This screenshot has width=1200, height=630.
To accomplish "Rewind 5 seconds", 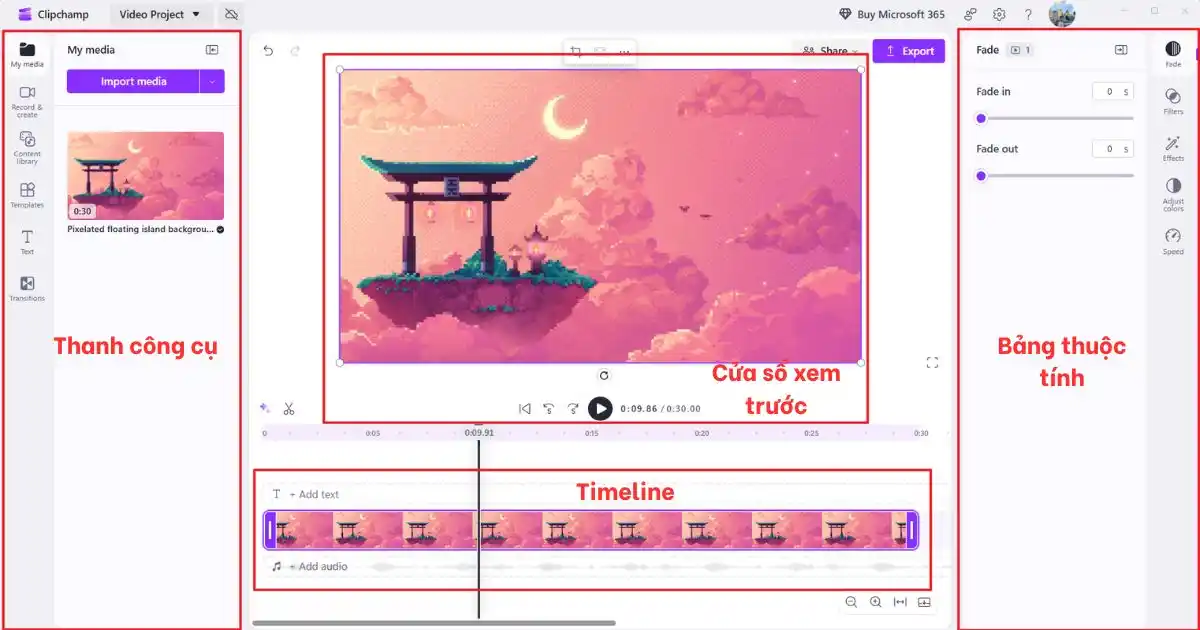I will [548, 408].
